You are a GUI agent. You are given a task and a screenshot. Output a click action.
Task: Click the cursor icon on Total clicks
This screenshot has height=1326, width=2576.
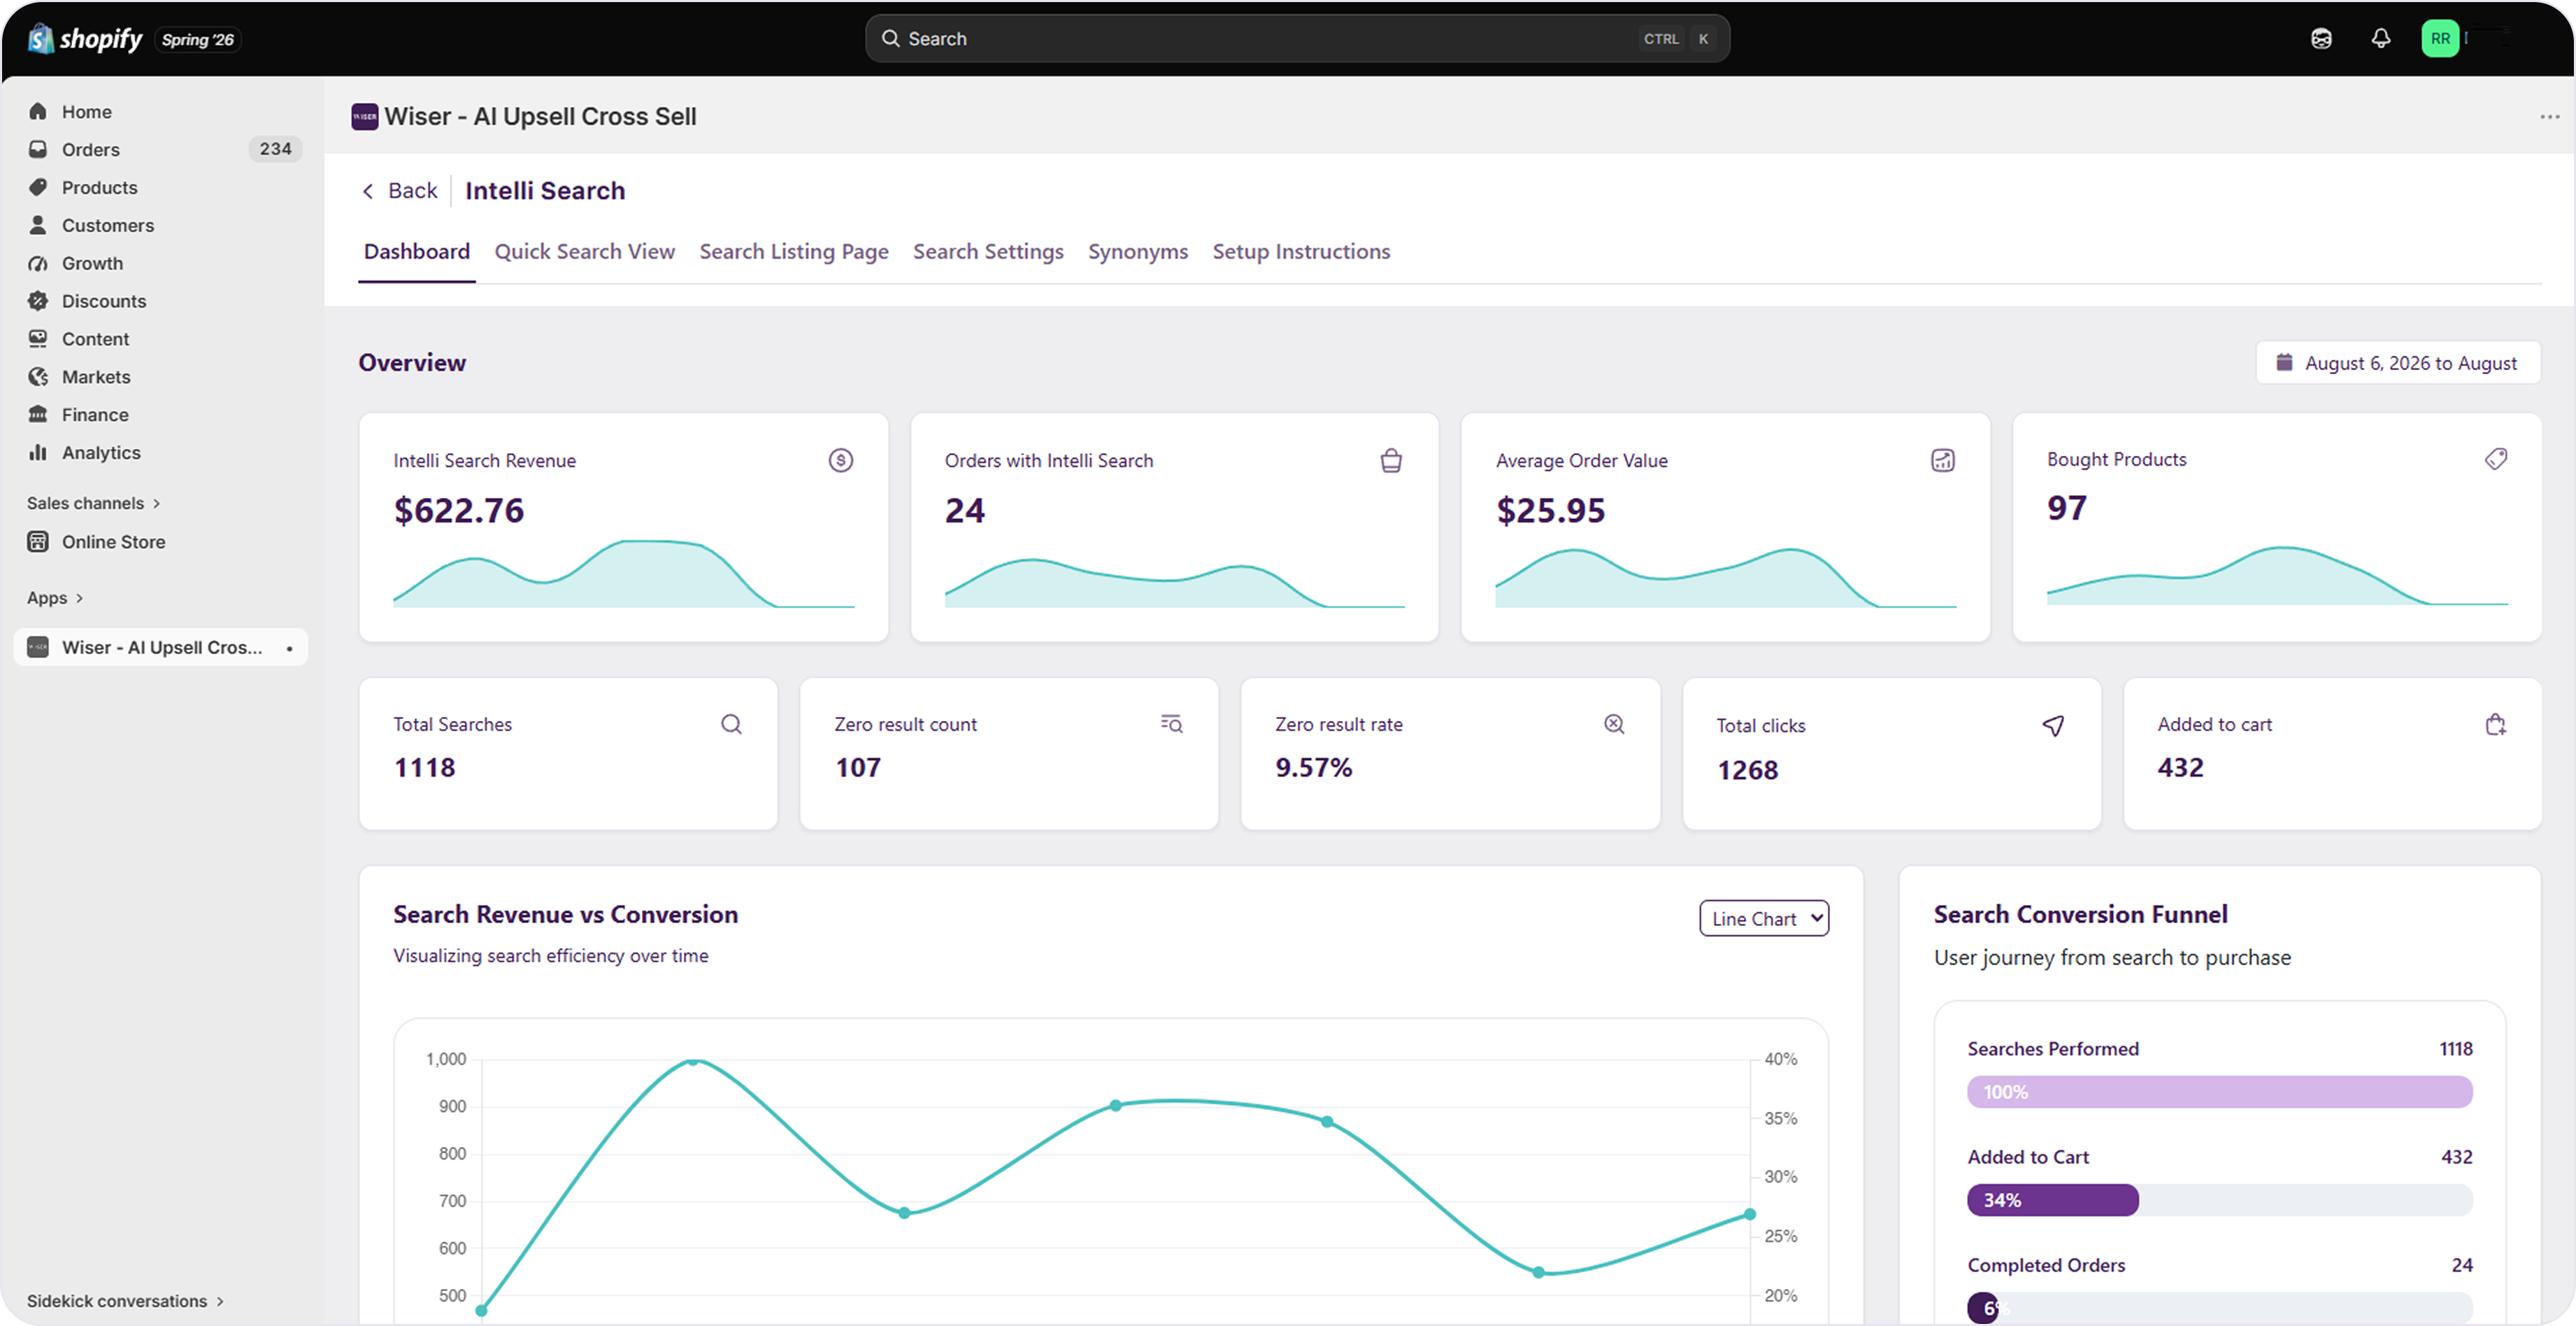point(2054,726)
